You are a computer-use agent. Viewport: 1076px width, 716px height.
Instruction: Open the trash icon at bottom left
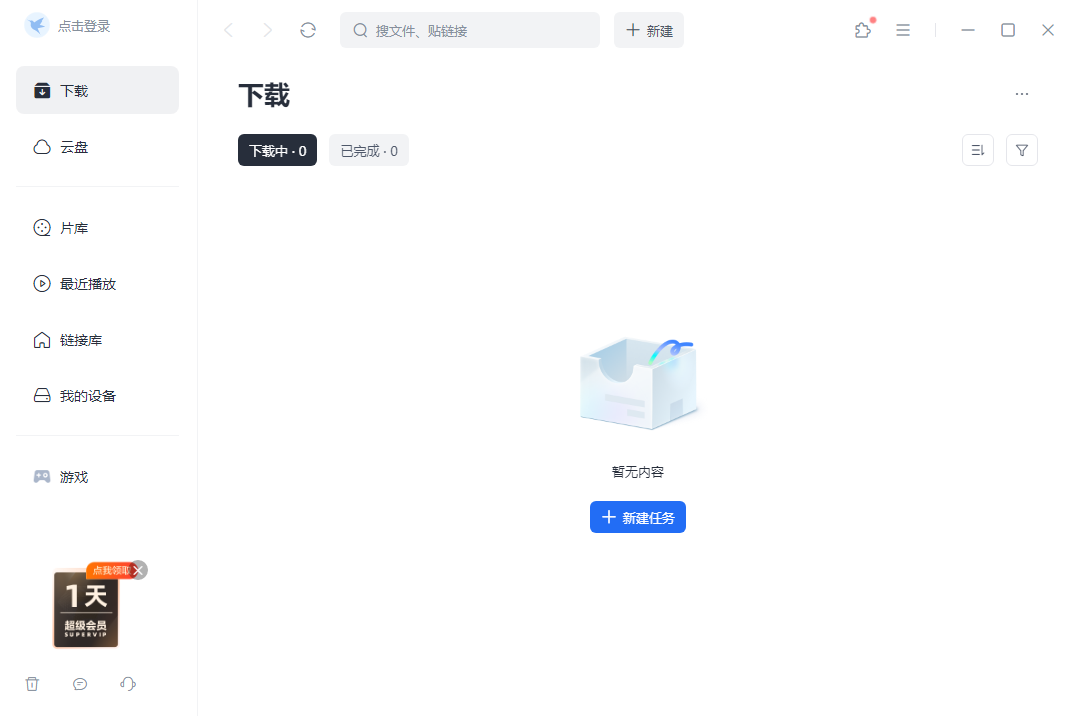click(x=32, y=684)
